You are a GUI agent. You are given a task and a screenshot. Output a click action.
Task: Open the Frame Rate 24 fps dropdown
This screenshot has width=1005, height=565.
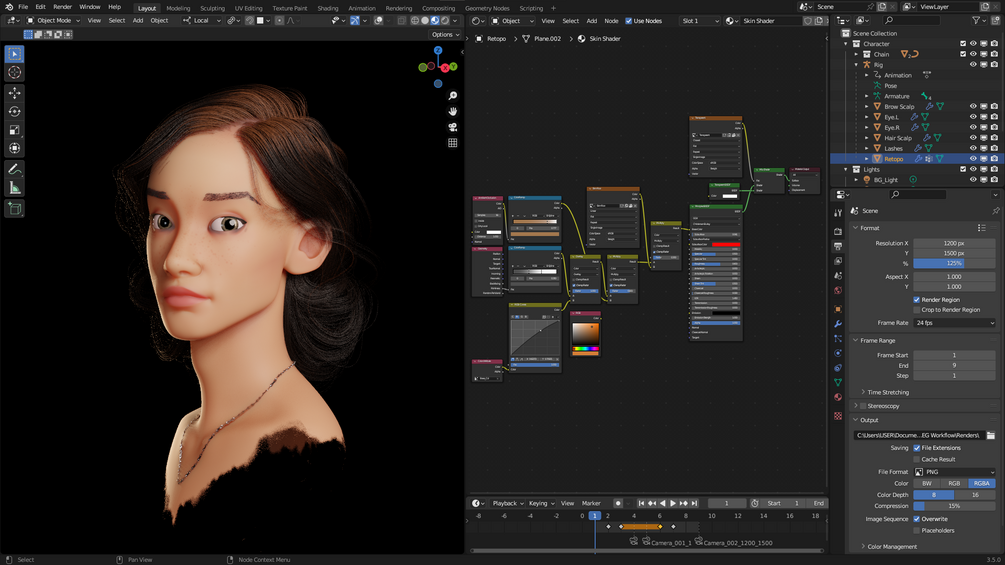pos(954,323)
